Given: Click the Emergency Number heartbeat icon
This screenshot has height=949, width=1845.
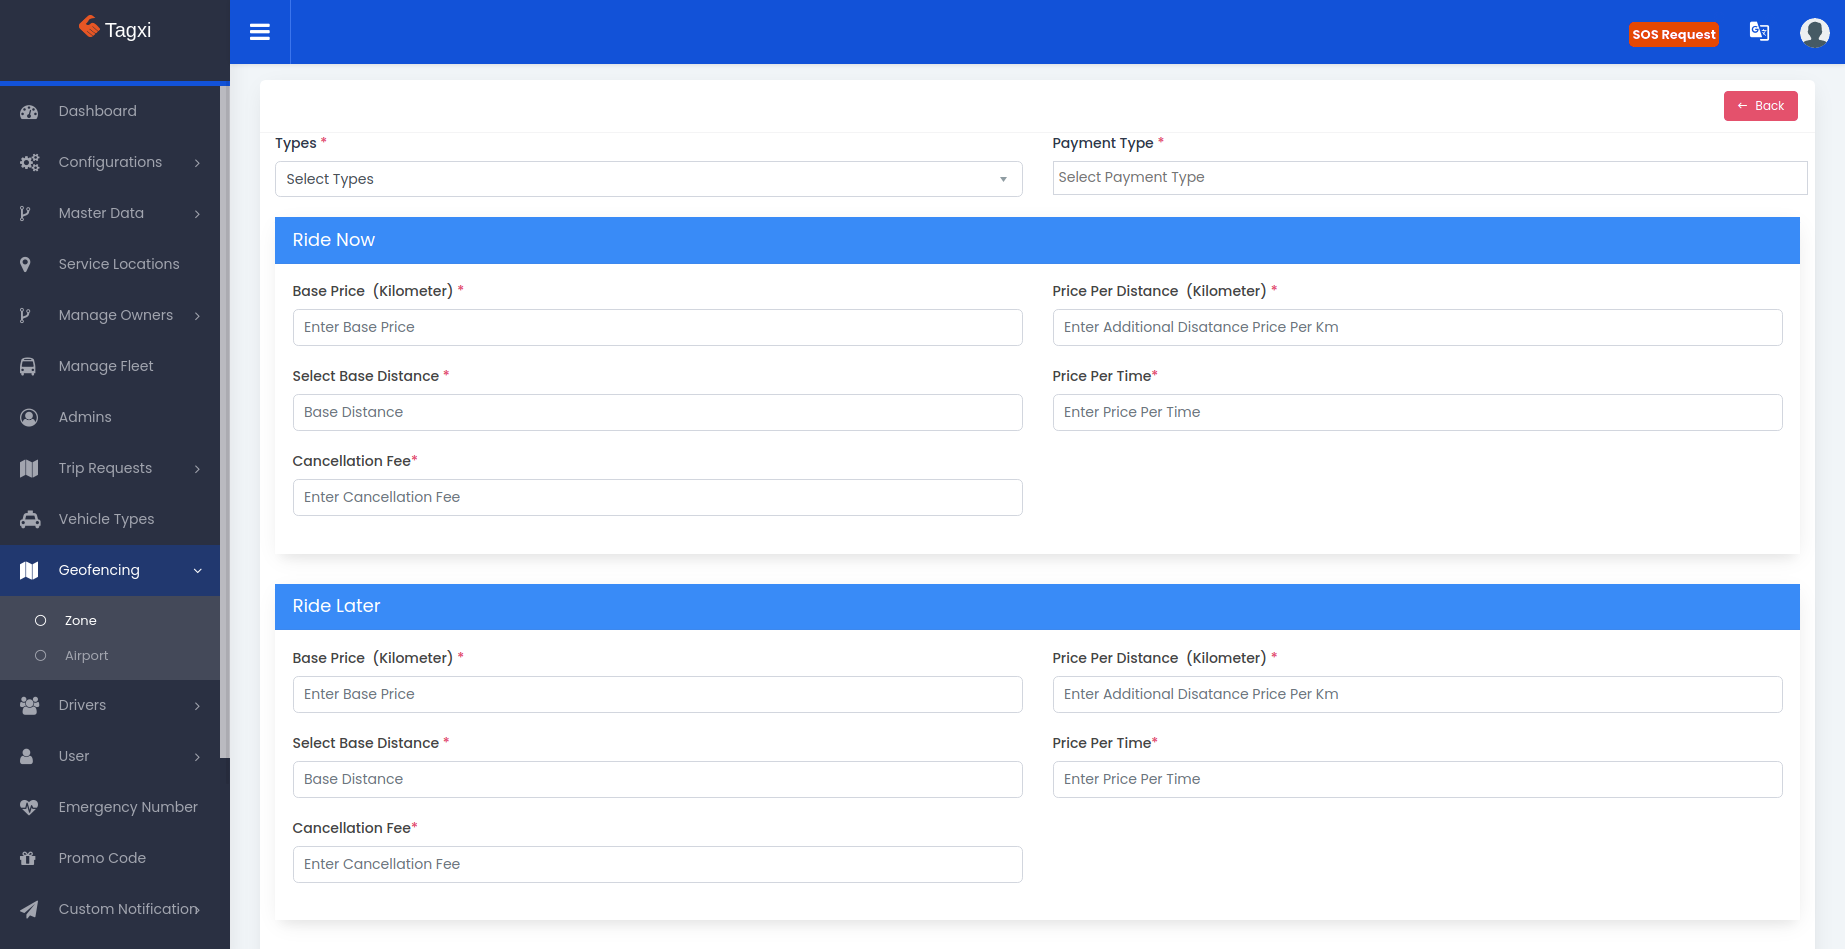Looking at the screenshot, I should click(x=29, y=808).
